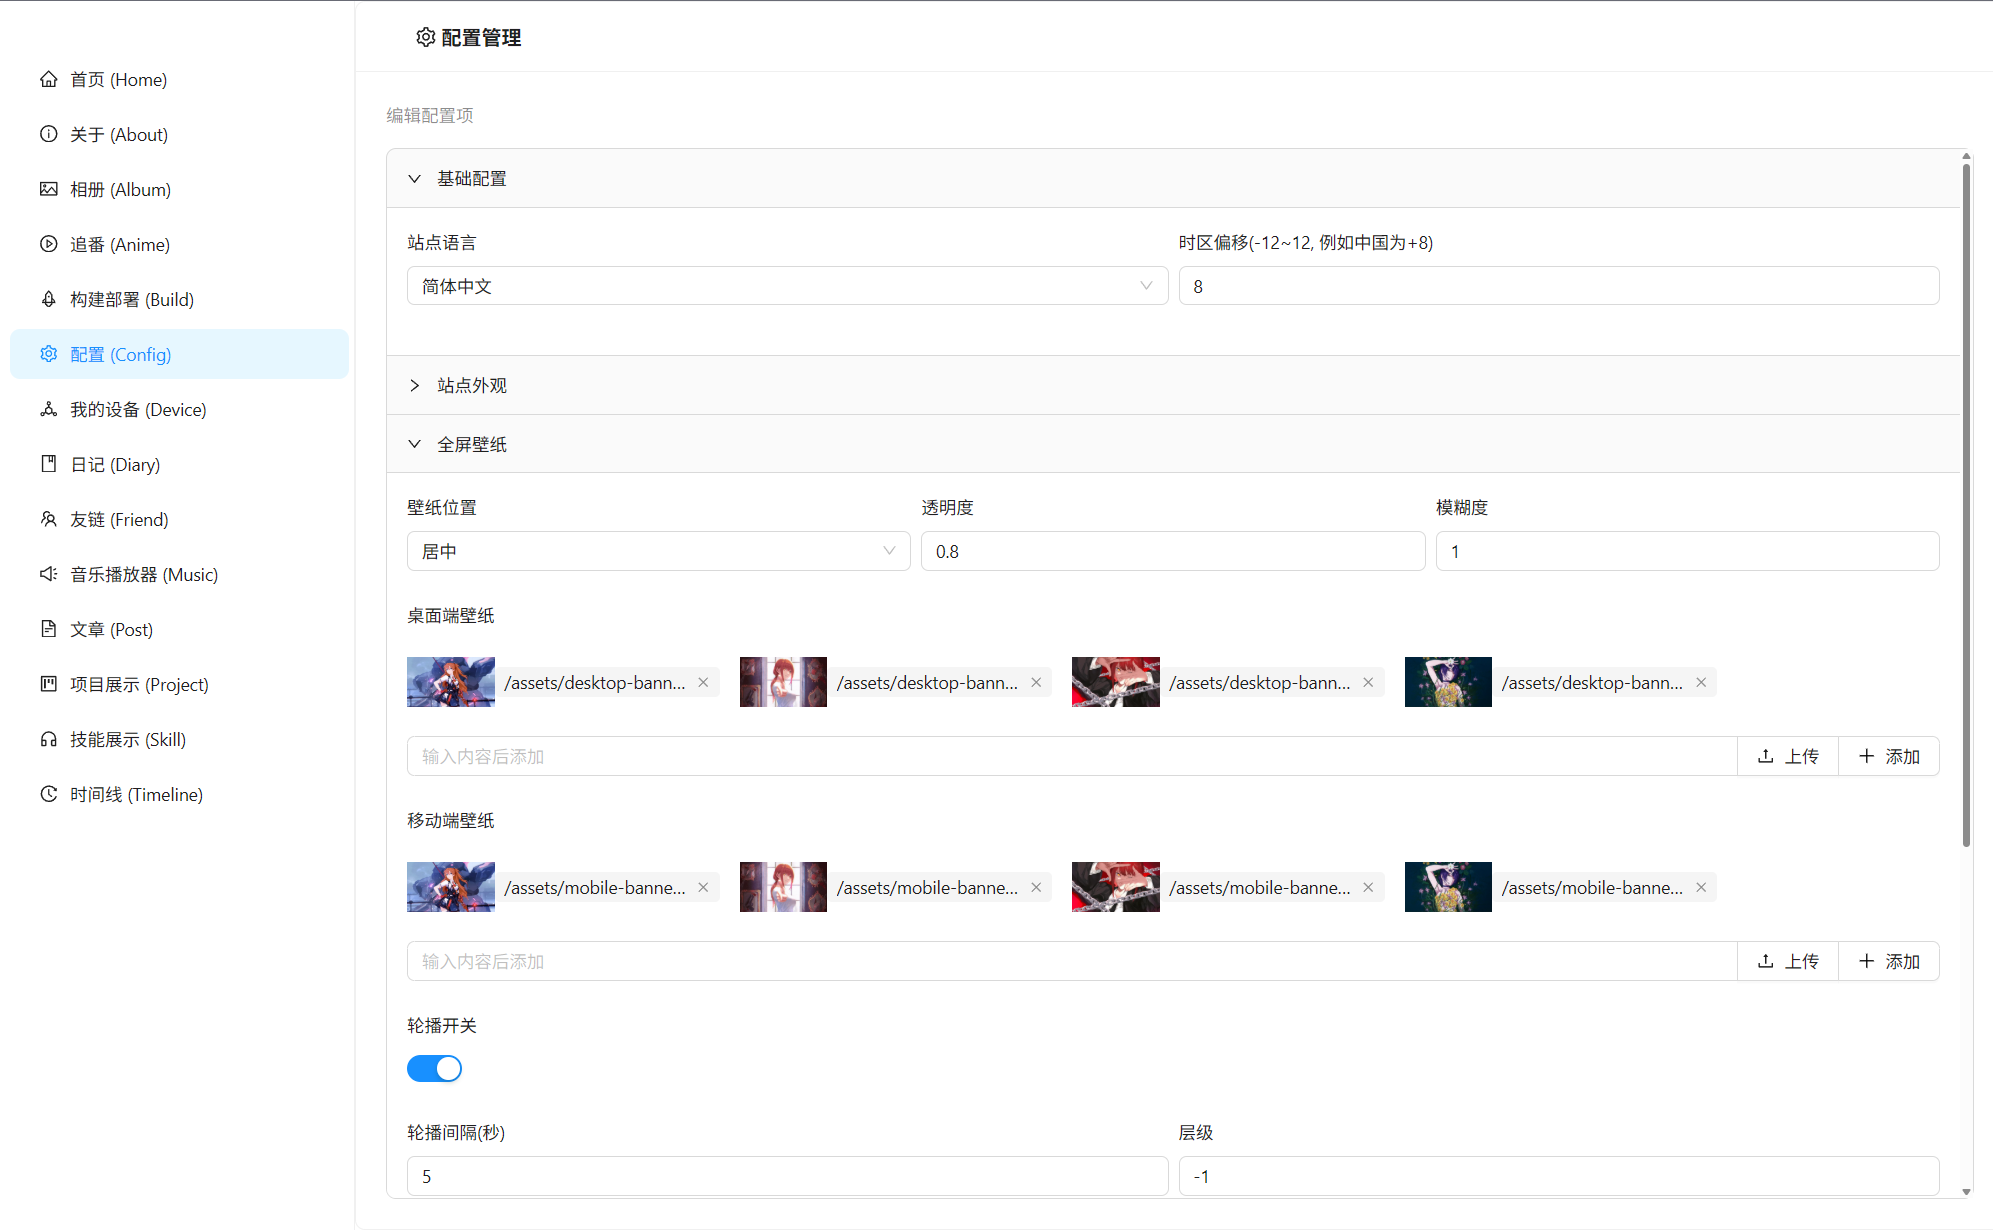Click the gear icon beside 配置管理 title
Screen dimensions: 1993x1230
pyautogui.click(x=426, y=37)
